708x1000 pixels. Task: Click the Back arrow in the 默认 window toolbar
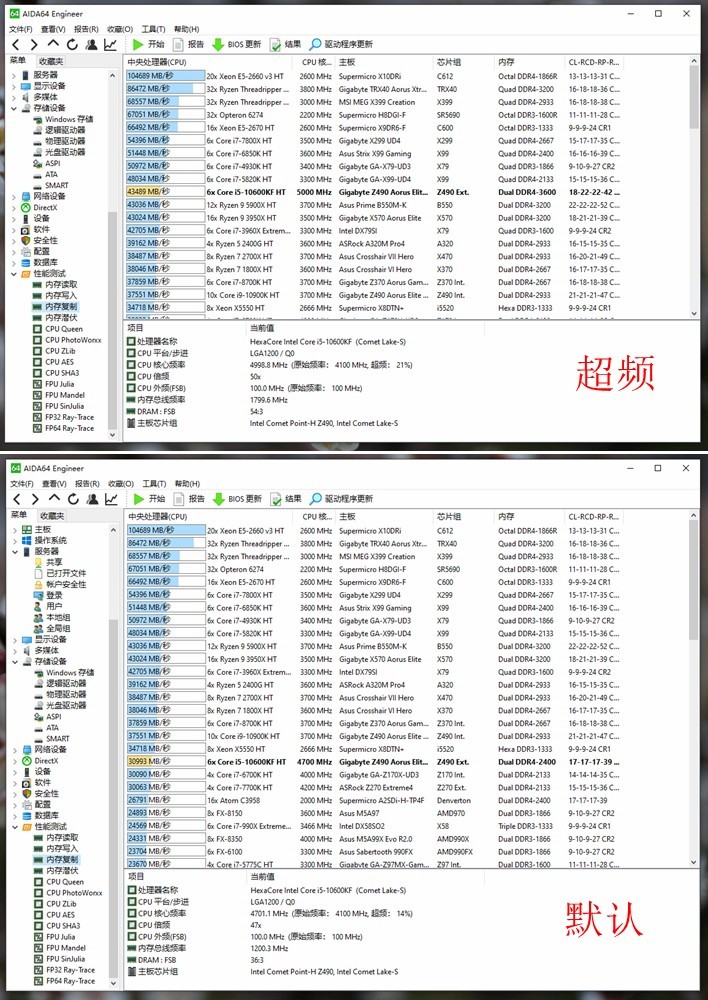17,499
